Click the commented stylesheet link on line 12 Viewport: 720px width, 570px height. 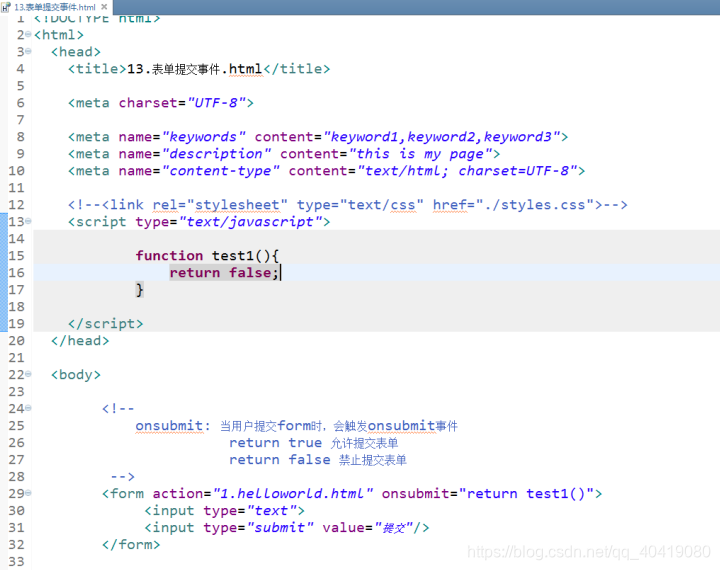[348, 205]
